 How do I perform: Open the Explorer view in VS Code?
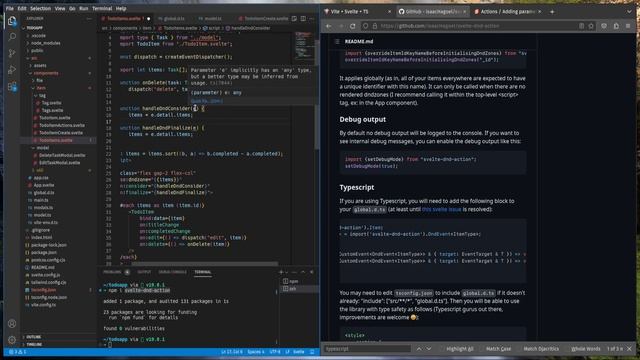tap(12, 21)
